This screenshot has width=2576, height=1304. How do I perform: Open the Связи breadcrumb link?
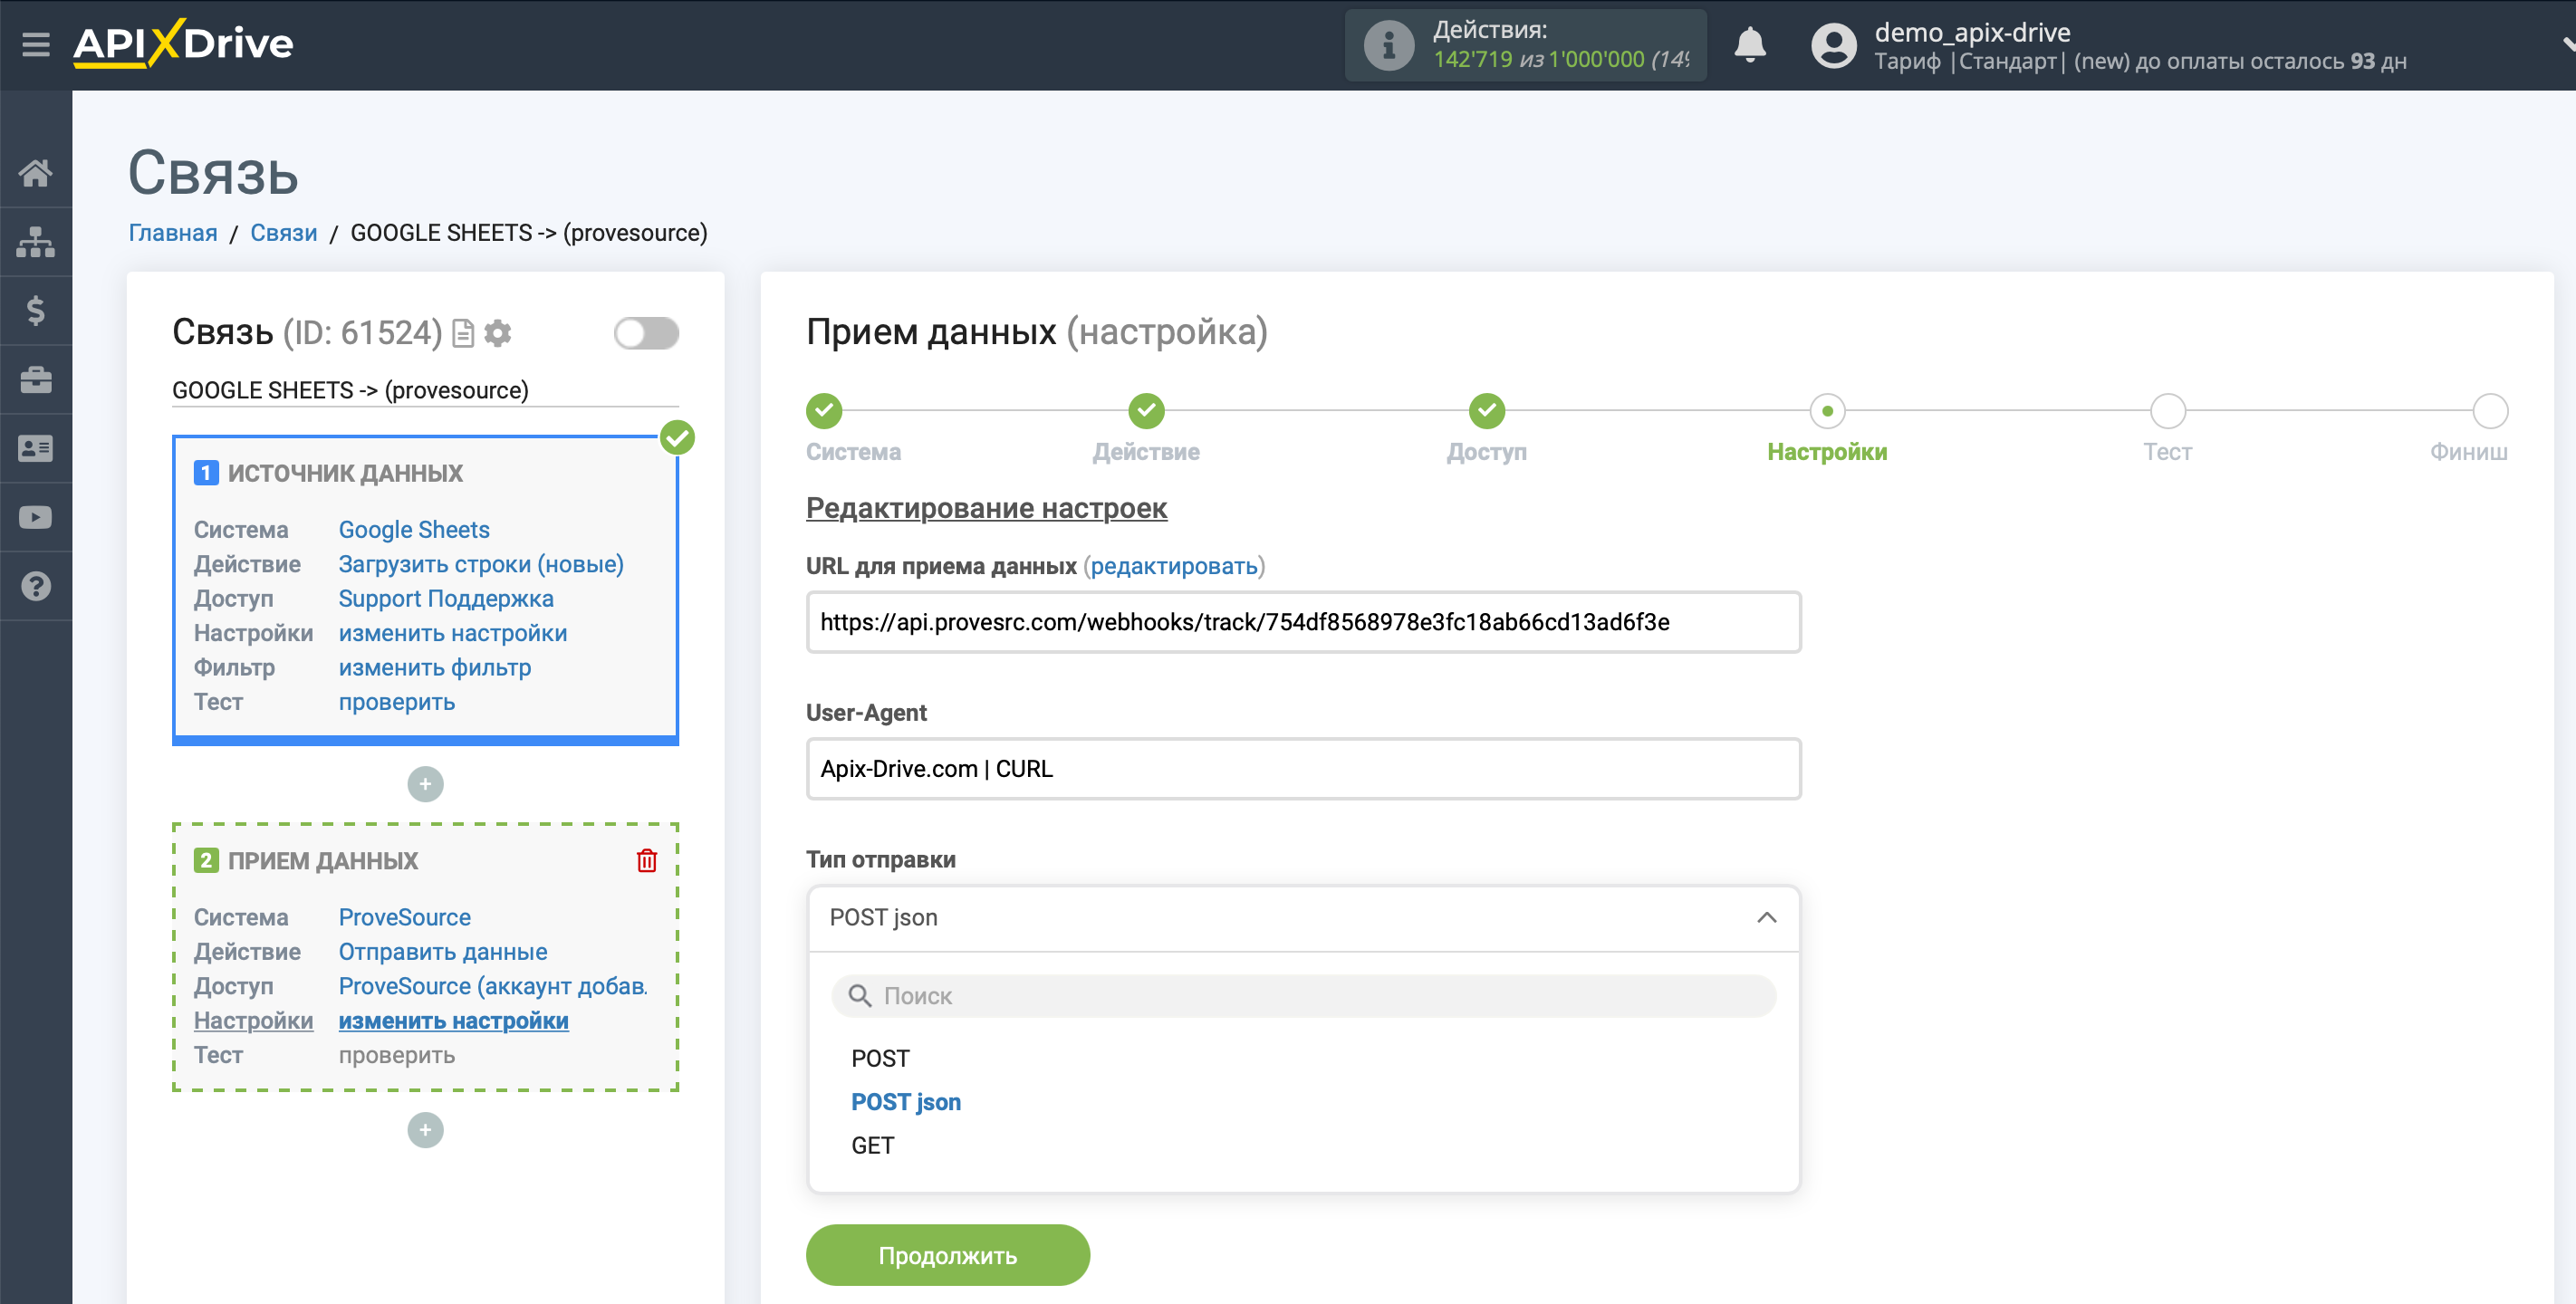pos(283,233)
